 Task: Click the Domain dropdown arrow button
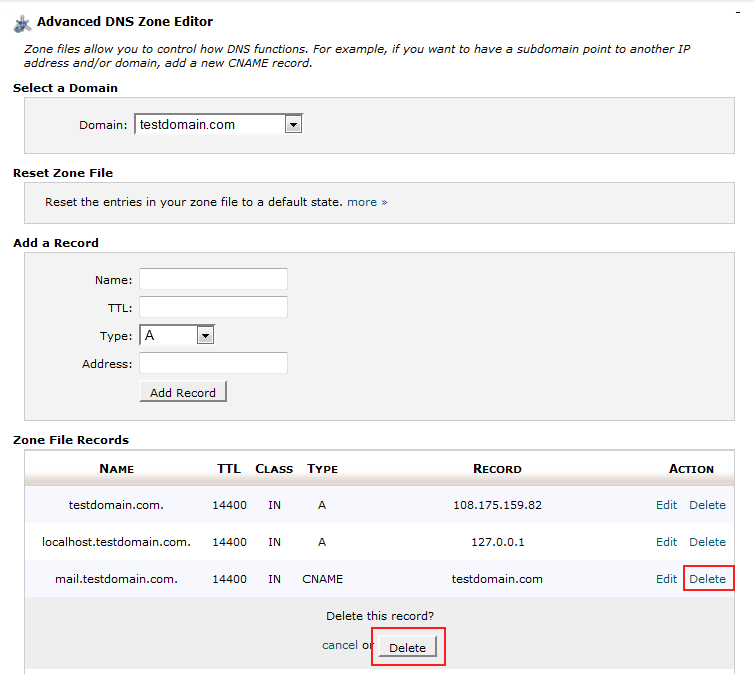293,125
